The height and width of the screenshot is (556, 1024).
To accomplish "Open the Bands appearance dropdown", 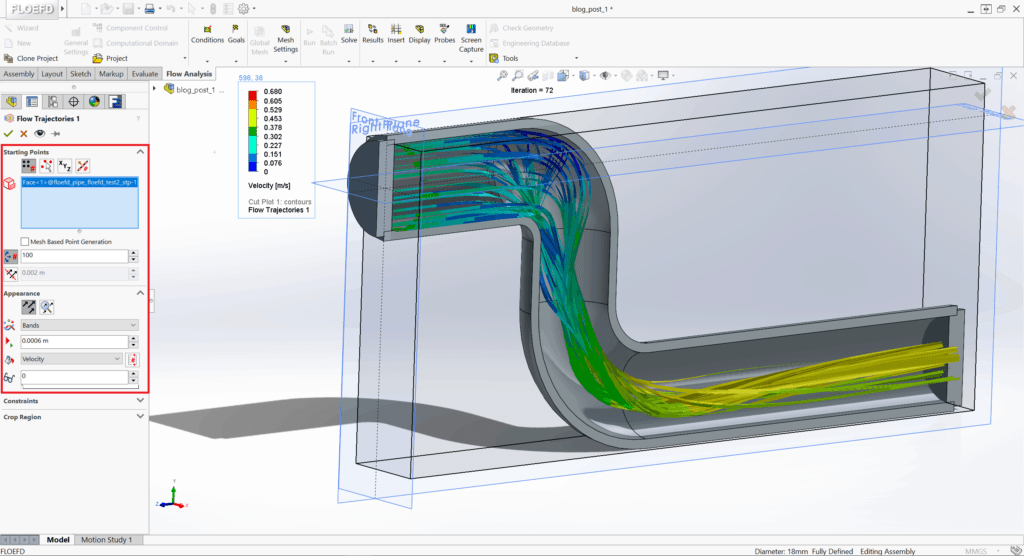I will [79, 325].
